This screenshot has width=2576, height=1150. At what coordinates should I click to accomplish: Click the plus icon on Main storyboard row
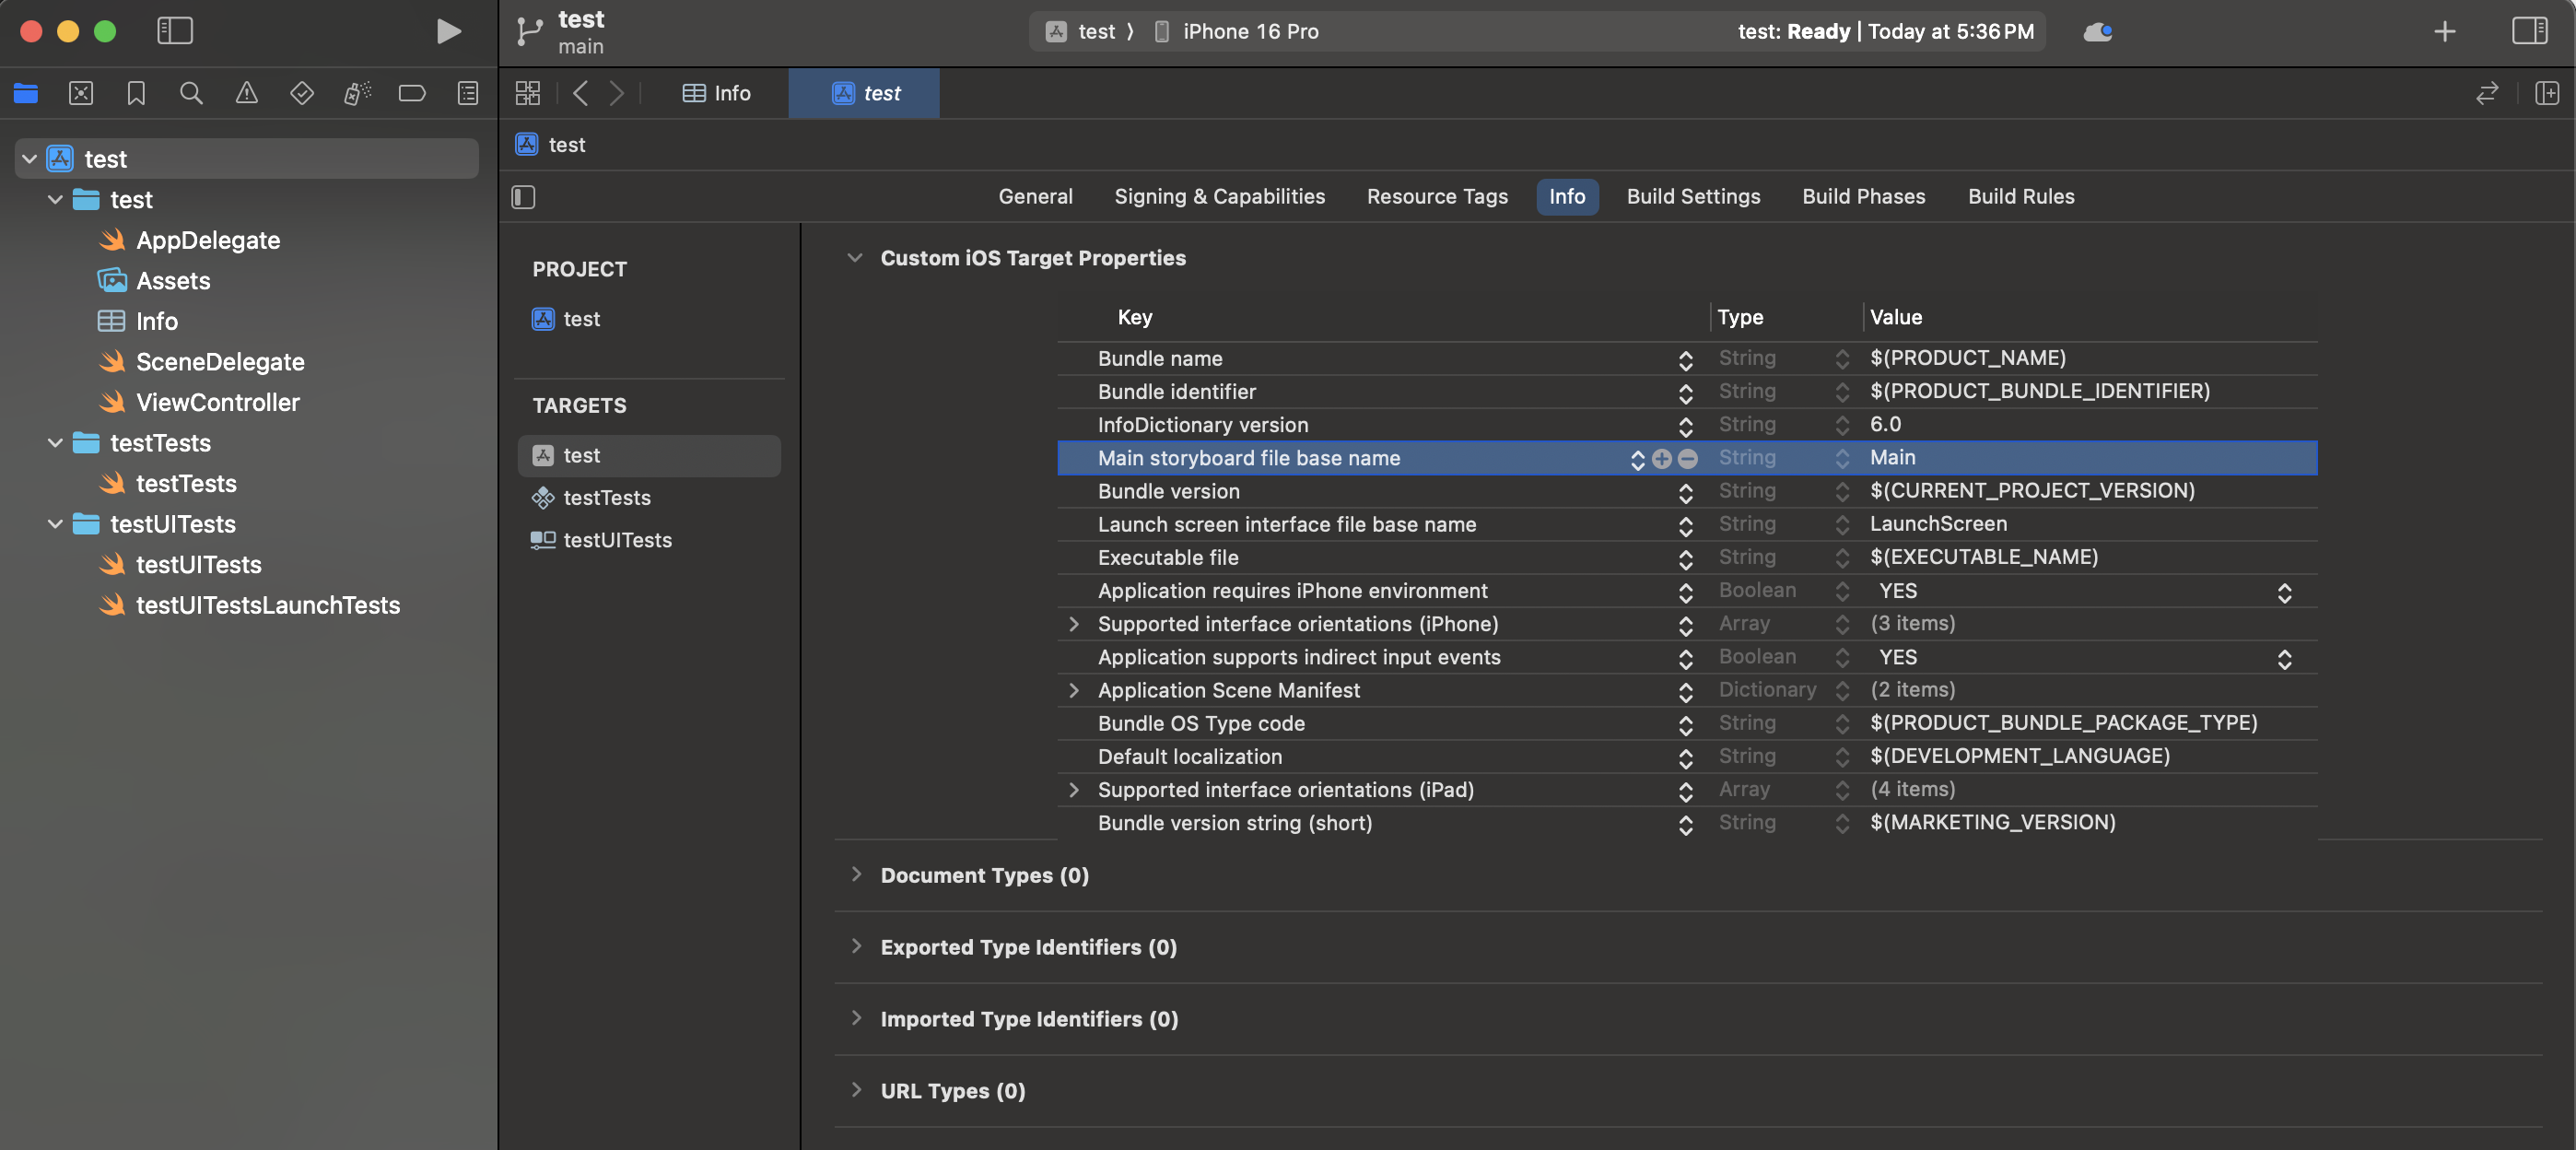click(1661, 459)
